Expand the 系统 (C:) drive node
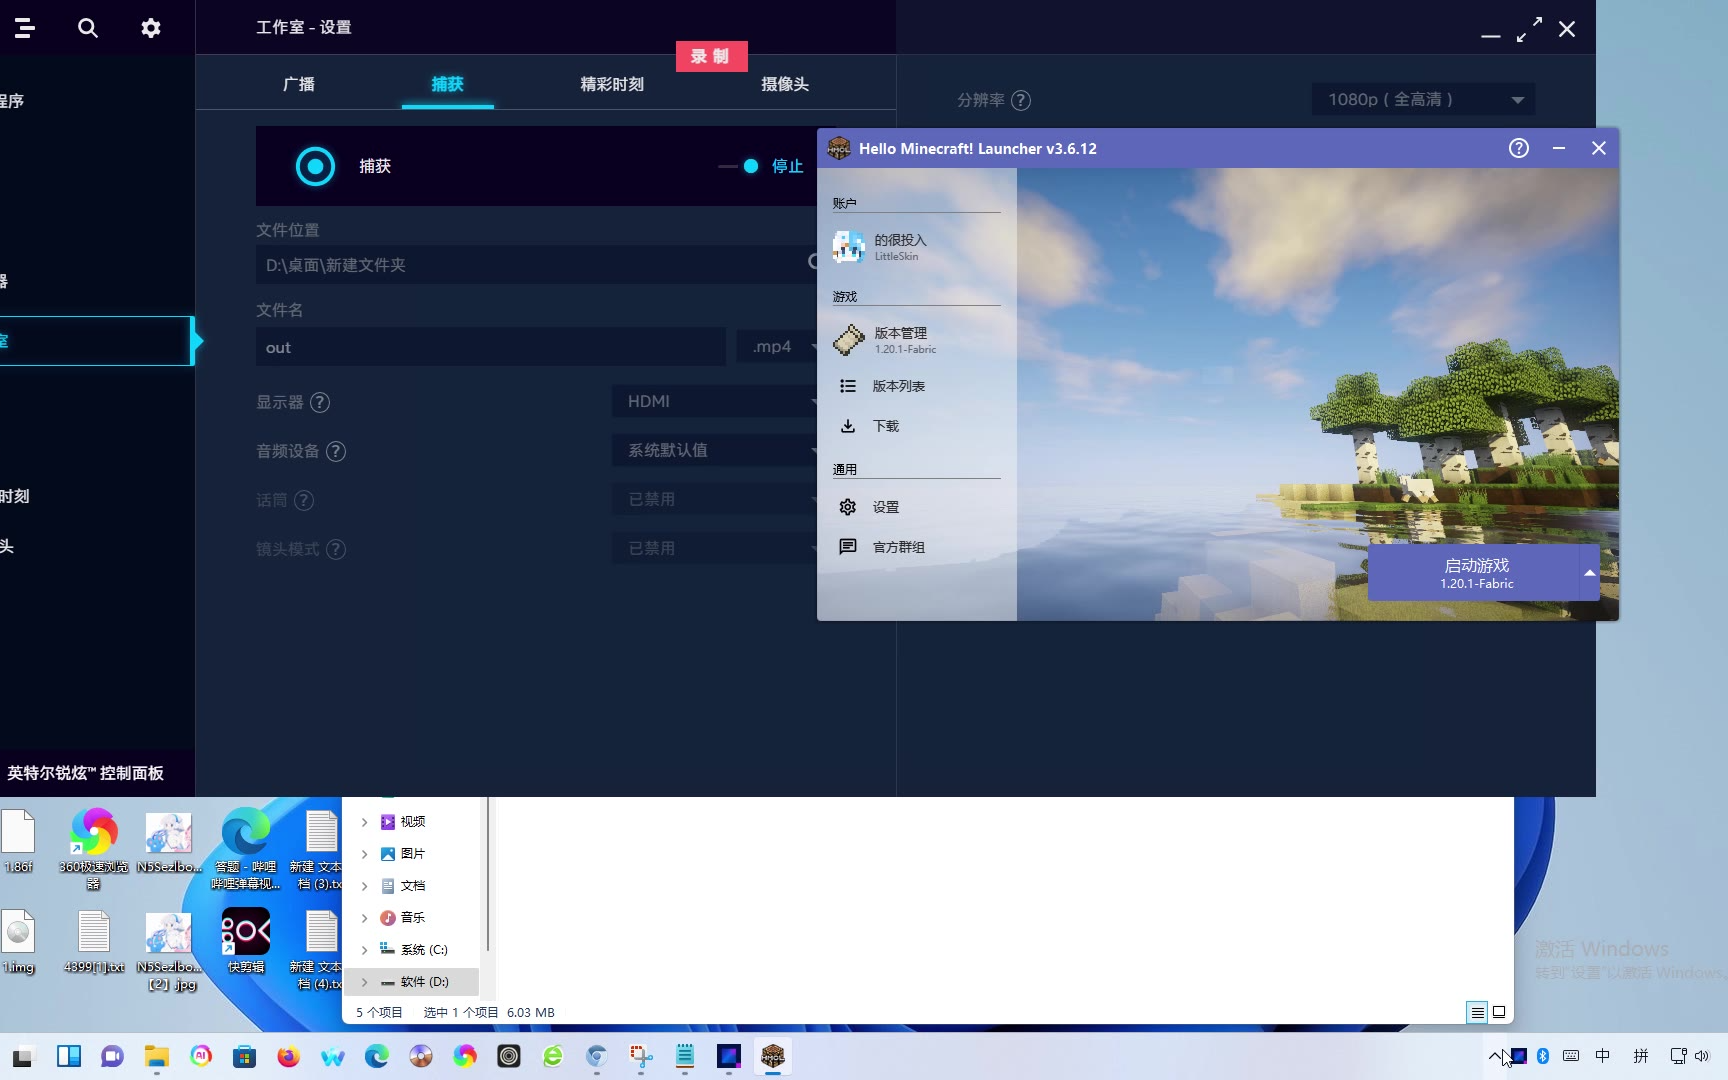The height and width of the screenshot is (1080, 1728). click(x=364, y=950)
